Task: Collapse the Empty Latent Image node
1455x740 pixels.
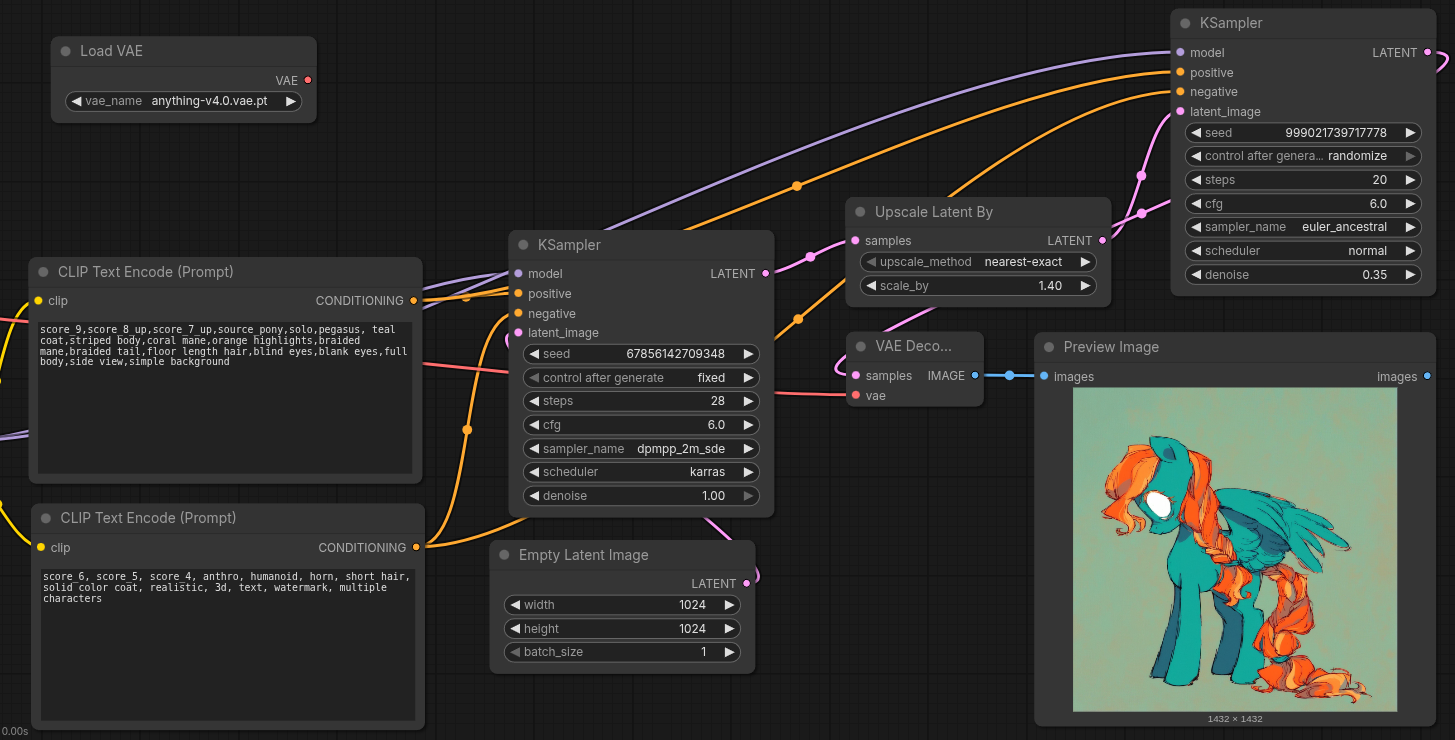Action: coord(504,555)
